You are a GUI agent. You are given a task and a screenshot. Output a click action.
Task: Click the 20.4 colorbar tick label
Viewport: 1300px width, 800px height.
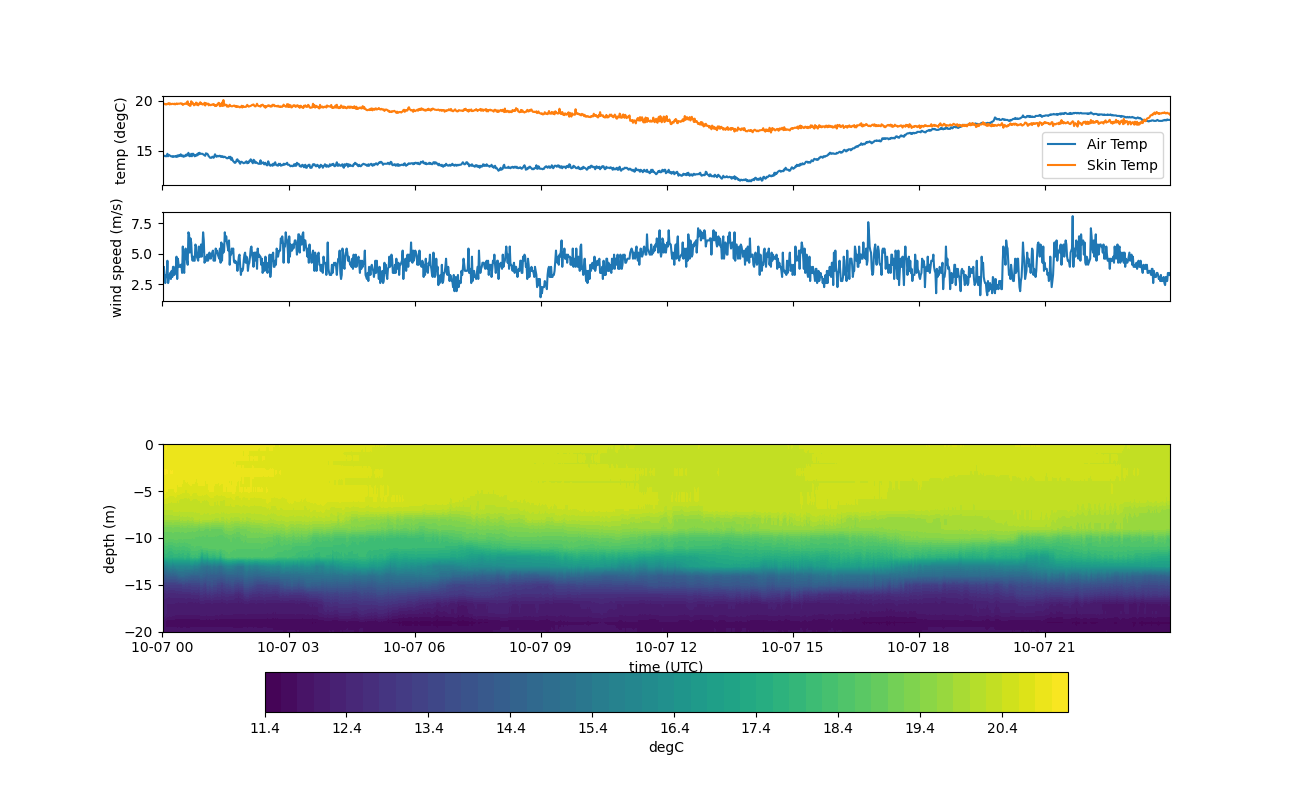[x=1002, y=729]
